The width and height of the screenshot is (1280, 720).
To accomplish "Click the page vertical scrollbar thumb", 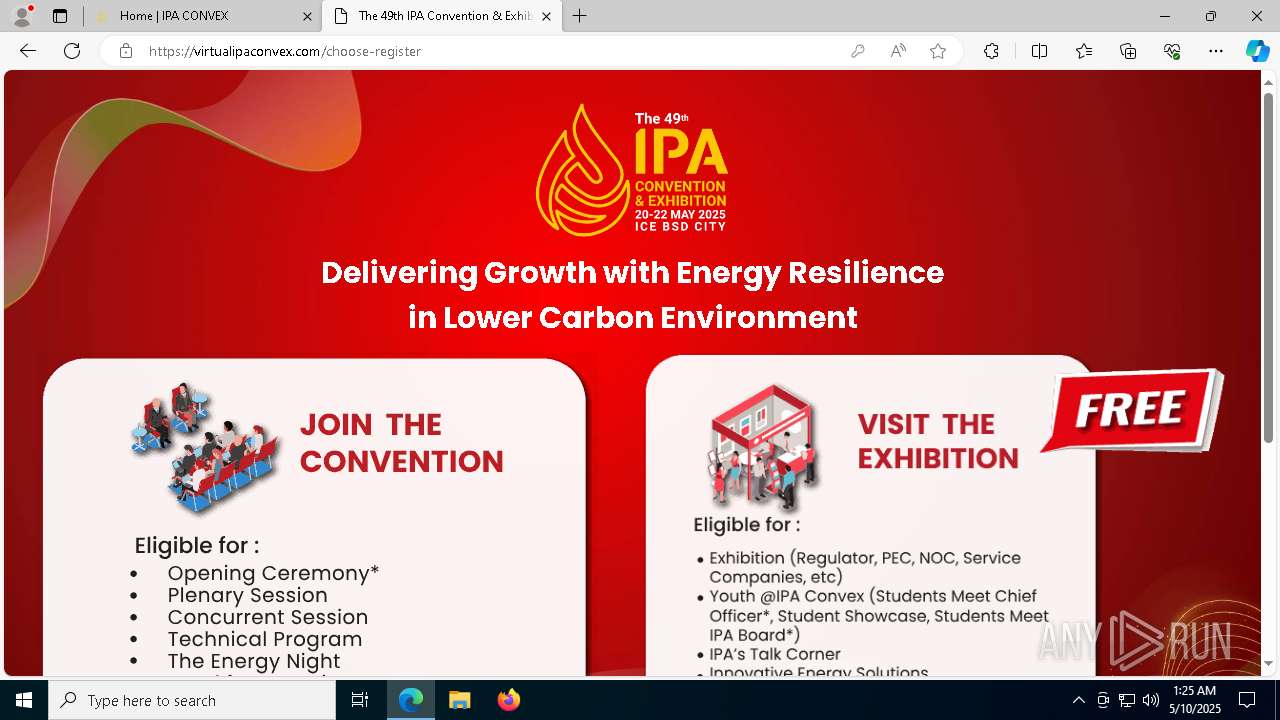I will (x=1268, y=267).
